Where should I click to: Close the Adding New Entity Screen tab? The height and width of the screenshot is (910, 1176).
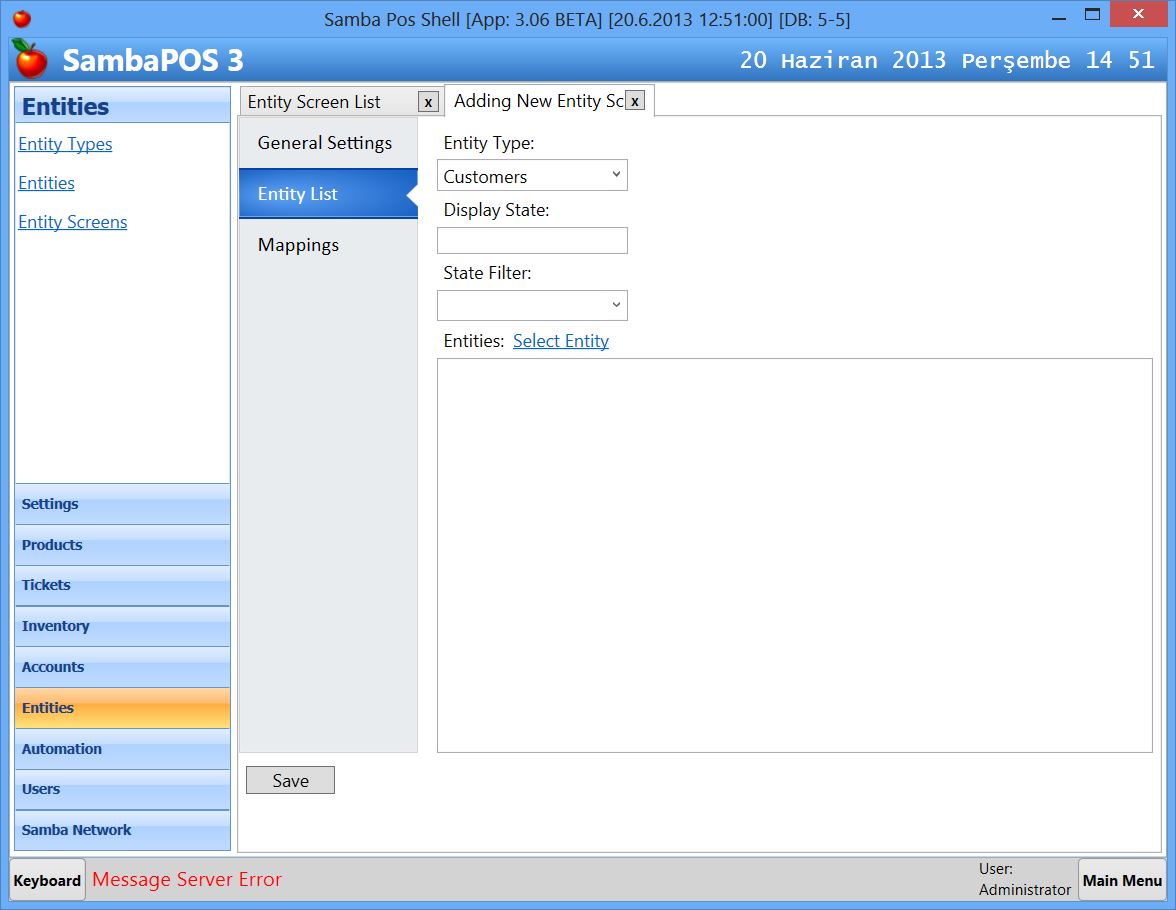635,100
